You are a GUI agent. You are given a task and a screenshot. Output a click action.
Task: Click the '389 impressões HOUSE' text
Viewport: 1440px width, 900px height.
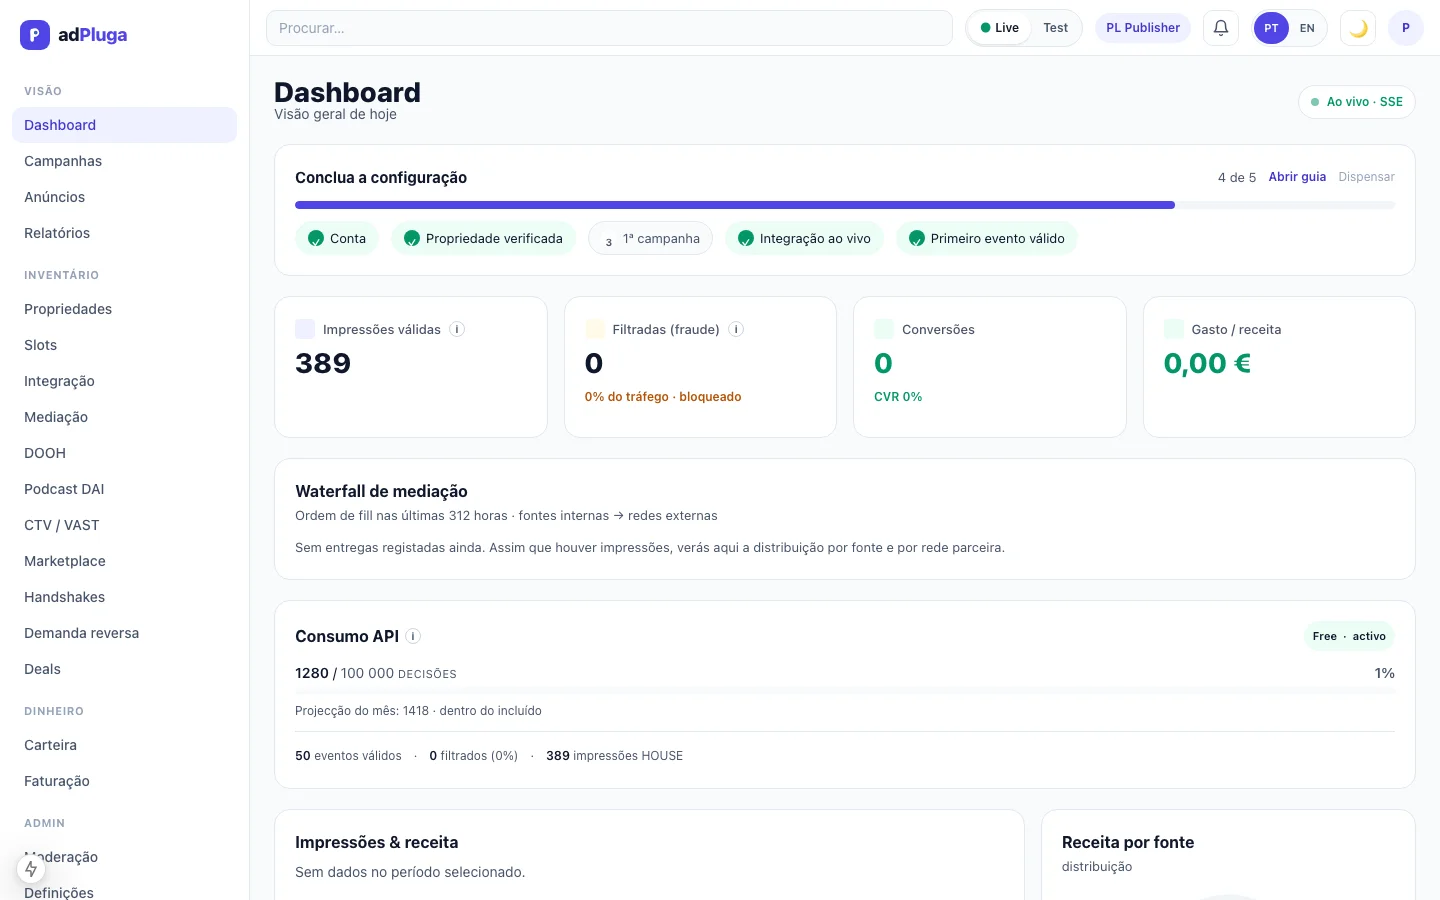click(x=614, y=756)
